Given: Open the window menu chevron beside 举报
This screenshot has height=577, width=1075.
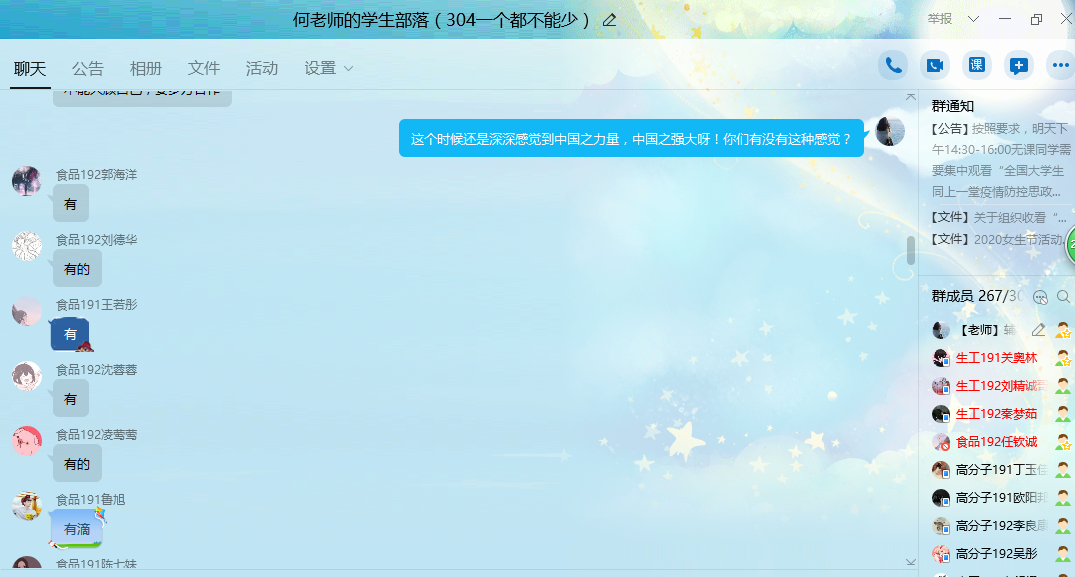Looking at the screenshot, I should [x=971, y=19].
